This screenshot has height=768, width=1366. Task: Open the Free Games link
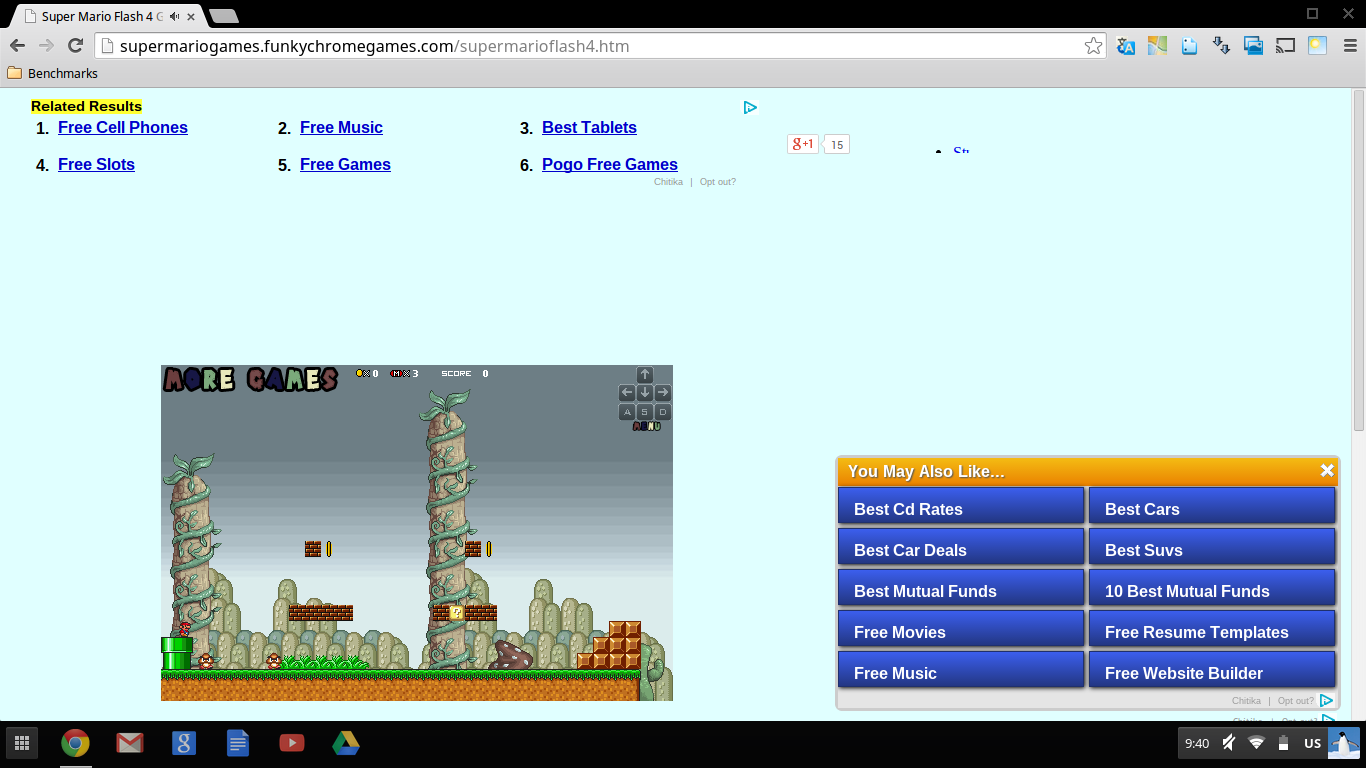[x=345, y=164]
